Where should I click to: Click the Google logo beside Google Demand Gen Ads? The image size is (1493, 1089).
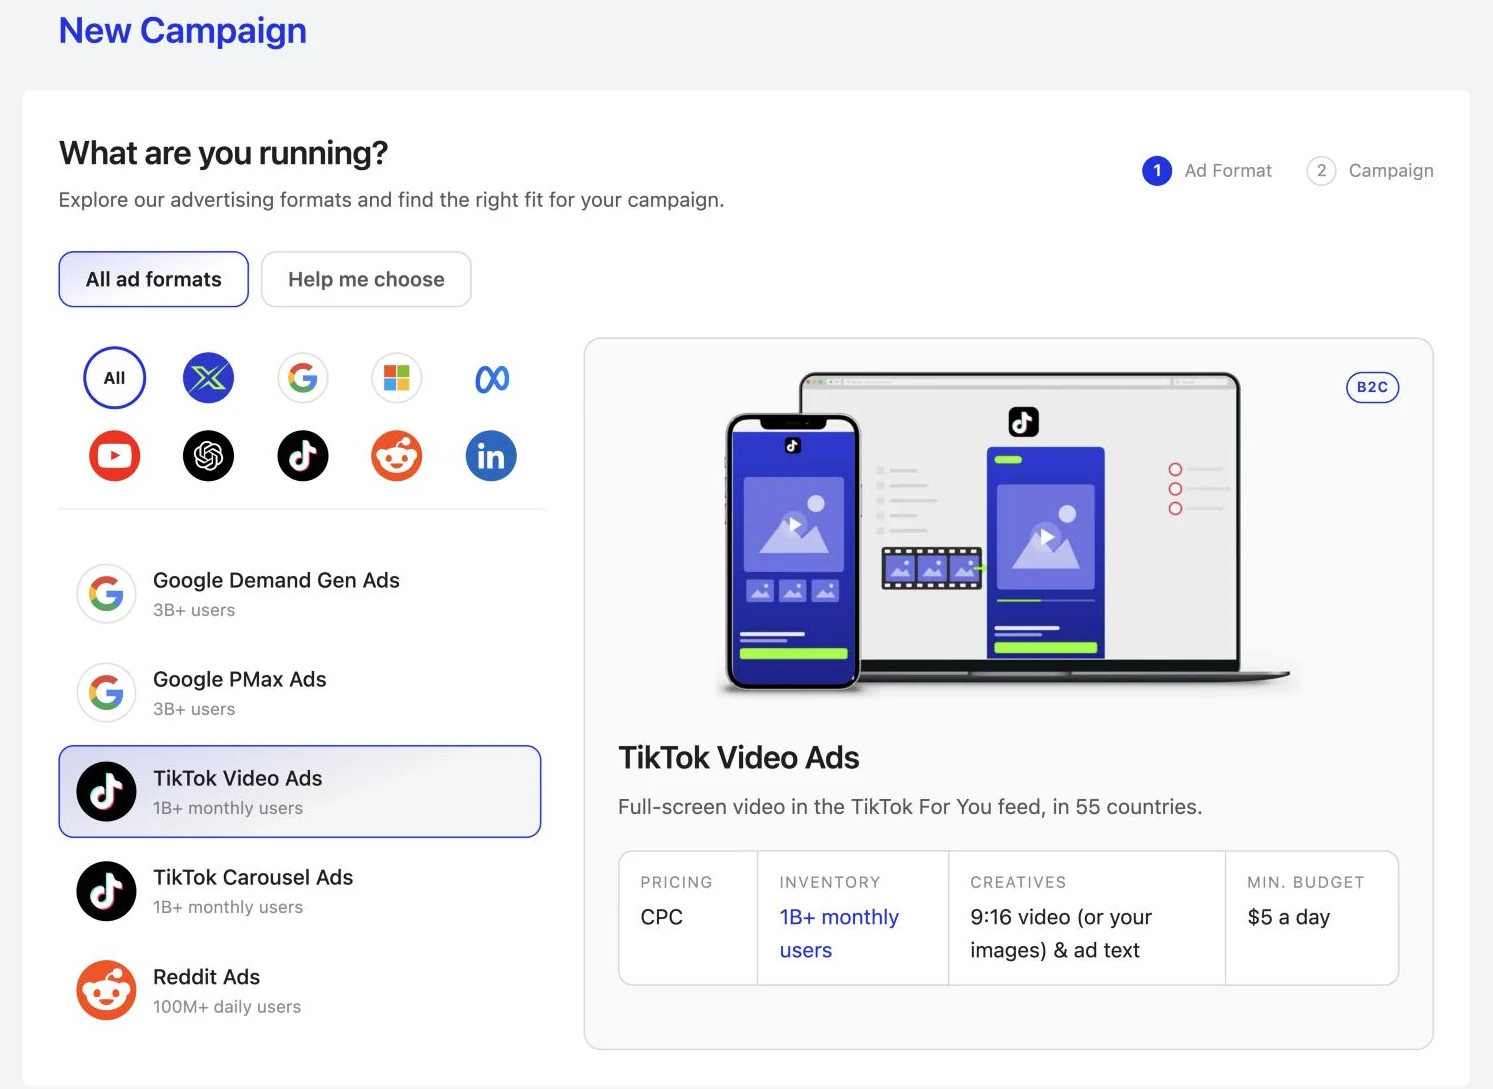click(106, 594)
